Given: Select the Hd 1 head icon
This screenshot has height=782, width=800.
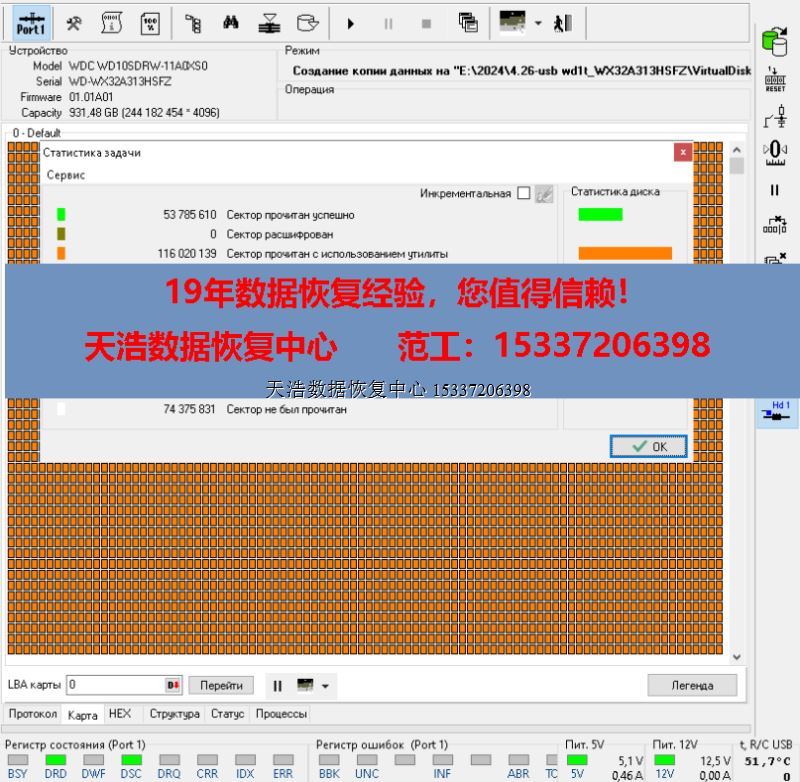Looking at the screenshot, I should click(775, 411).
